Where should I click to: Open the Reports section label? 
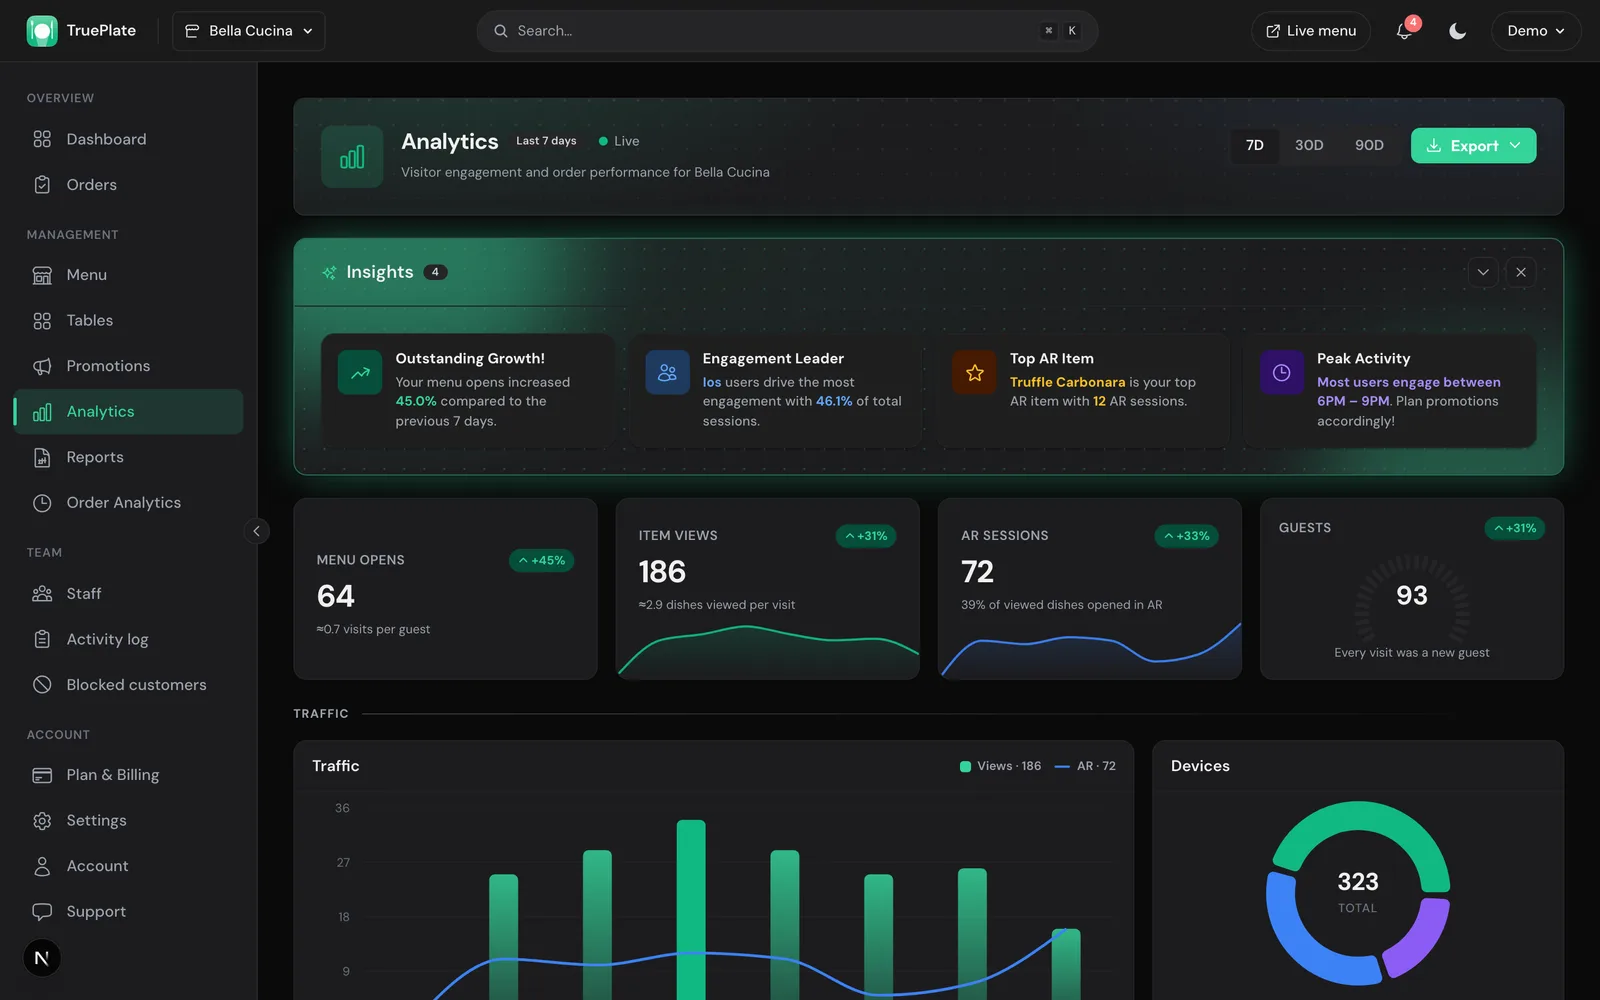[x=95, y=457]
